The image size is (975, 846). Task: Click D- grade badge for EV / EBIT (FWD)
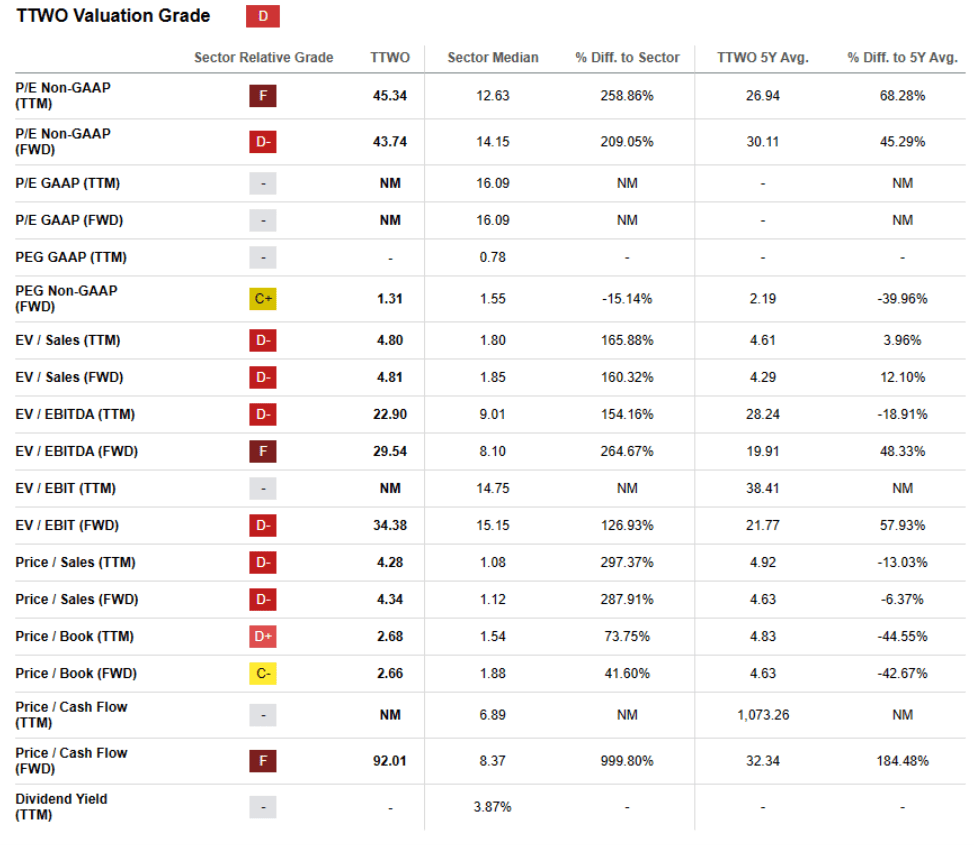tap(262, 525)
